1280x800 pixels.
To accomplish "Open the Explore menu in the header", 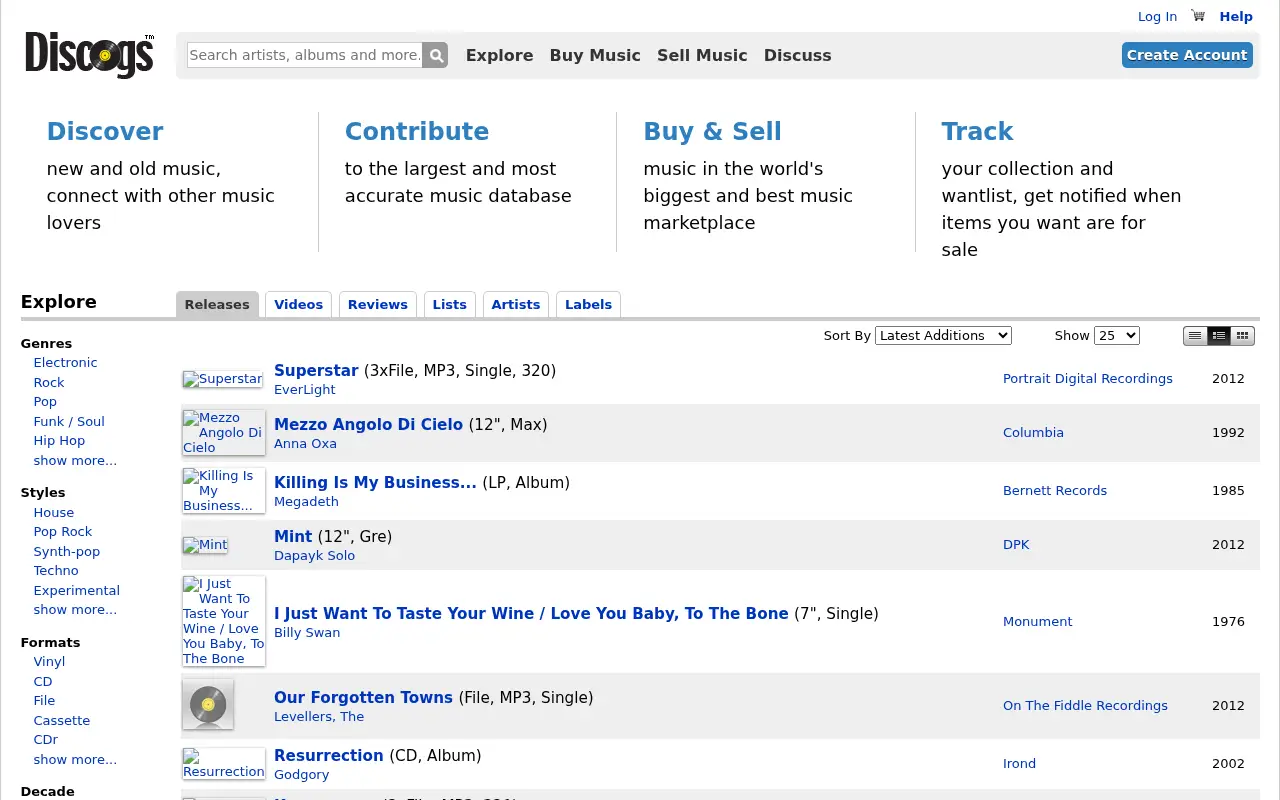I will tap(500, 56).
